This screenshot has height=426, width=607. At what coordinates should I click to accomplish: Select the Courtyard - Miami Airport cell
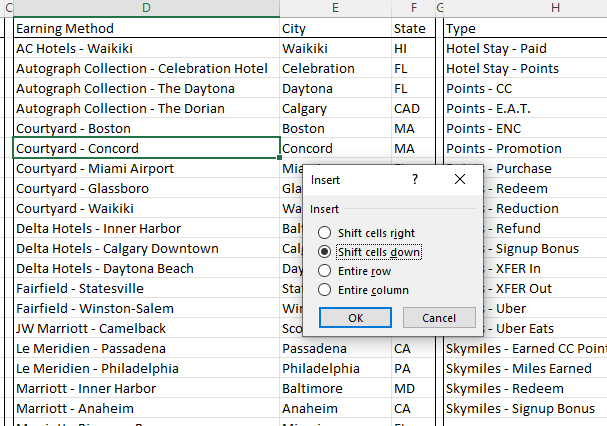coord(146,168)
